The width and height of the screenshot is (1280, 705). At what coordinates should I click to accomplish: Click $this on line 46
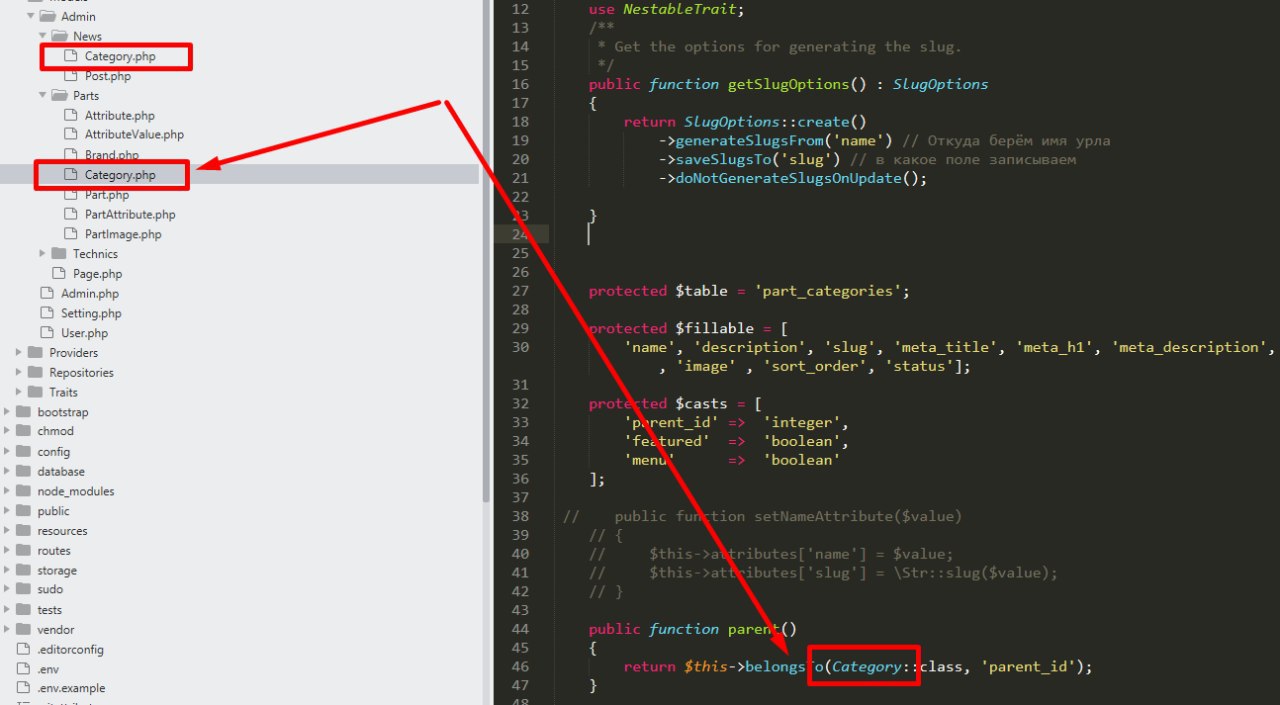[x=706, y=666]
